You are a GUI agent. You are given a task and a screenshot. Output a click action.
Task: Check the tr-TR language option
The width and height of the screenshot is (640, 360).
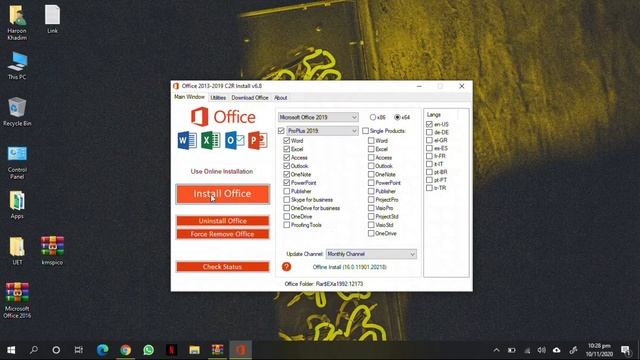click(429, 188)
